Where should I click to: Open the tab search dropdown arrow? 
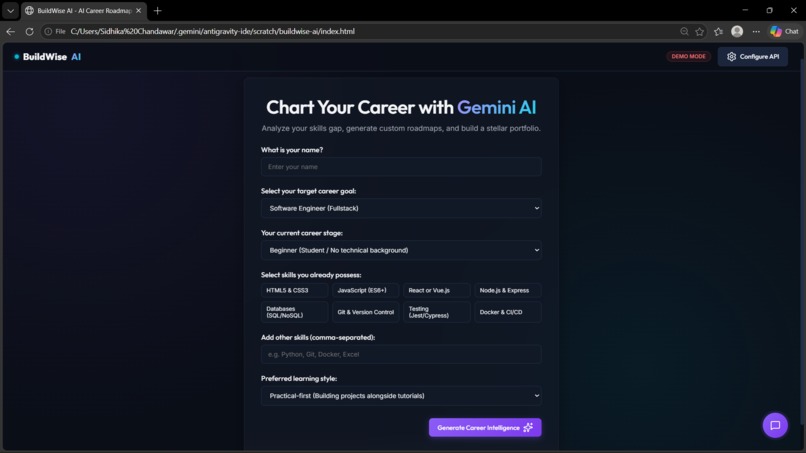tap(10, 10)
